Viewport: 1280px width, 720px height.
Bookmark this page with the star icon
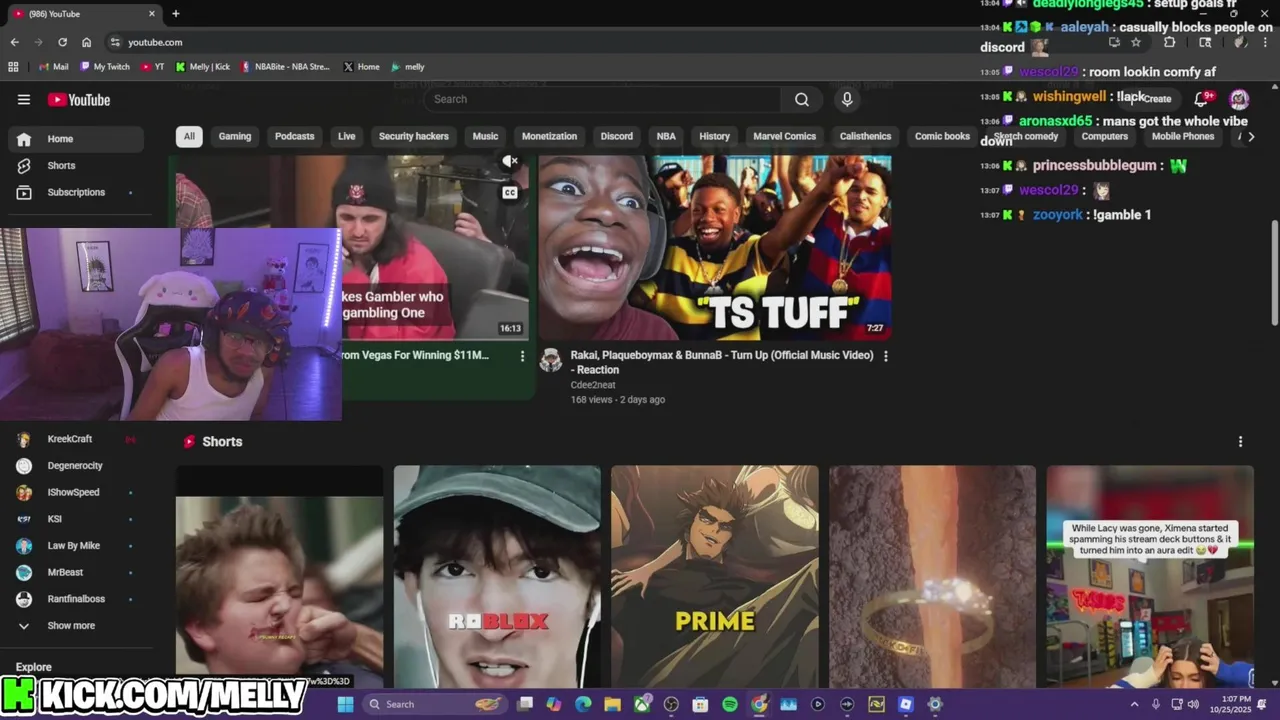1136,42
